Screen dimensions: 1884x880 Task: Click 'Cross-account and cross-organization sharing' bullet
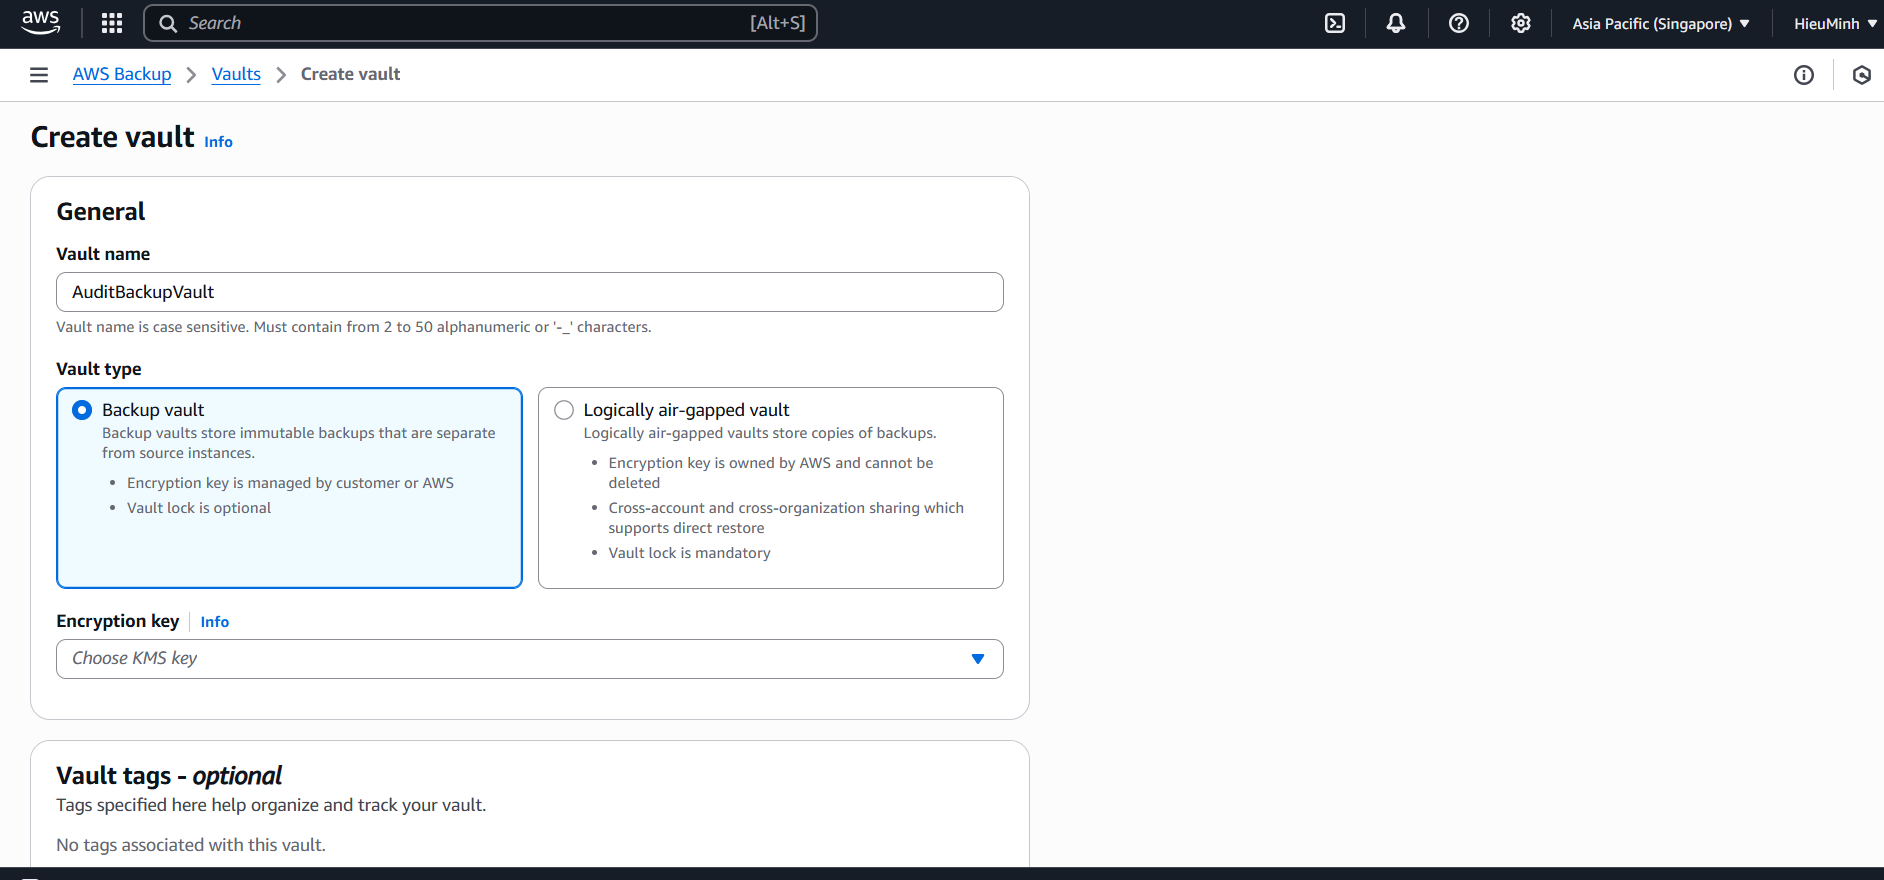(x=786, y=518)
